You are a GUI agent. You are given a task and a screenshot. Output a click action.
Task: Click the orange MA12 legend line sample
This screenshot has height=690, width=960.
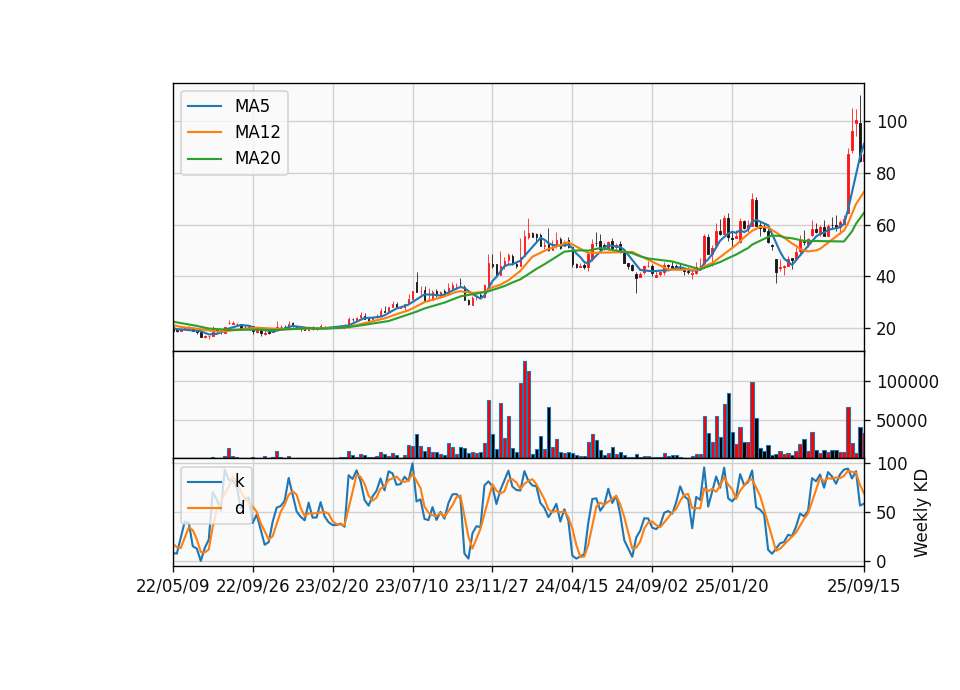click(x=204, y=132)
